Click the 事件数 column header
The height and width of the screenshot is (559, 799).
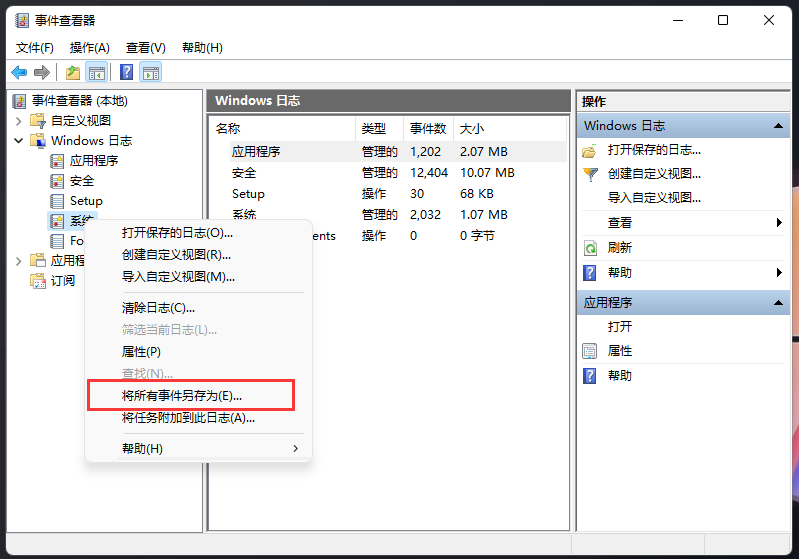429,129
